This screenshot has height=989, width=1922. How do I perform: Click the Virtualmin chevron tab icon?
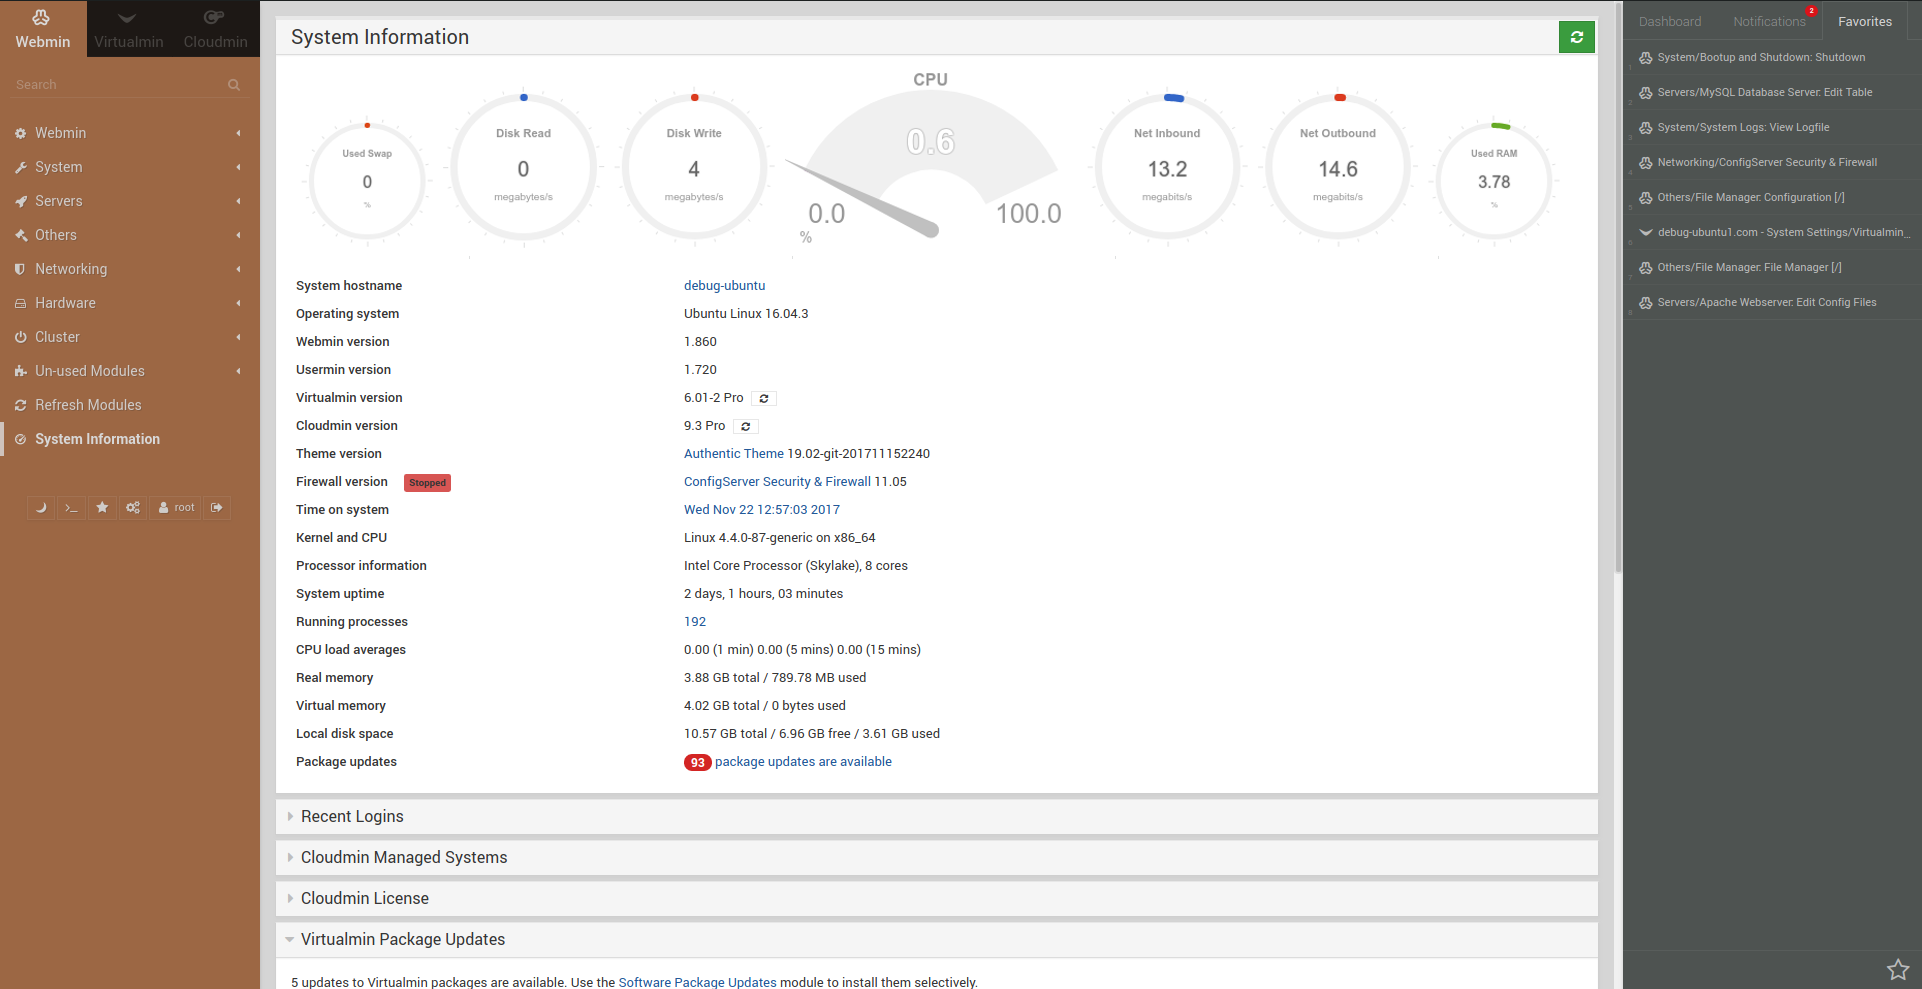tap(127, 18)
